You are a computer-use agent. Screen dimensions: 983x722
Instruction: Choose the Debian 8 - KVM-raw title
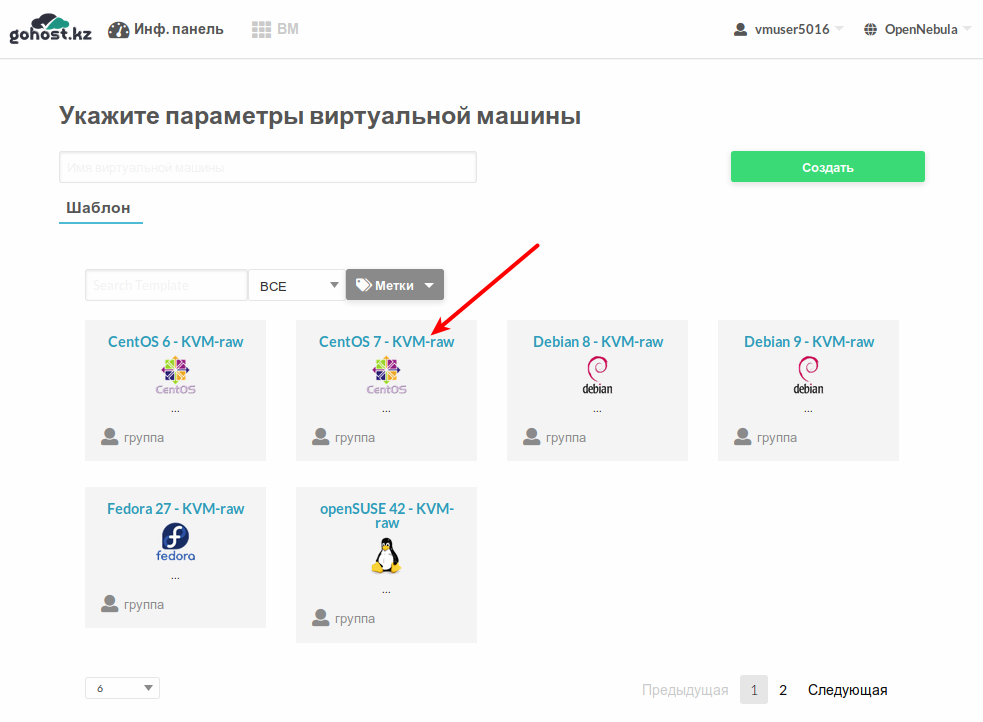(x=597, y=342)
